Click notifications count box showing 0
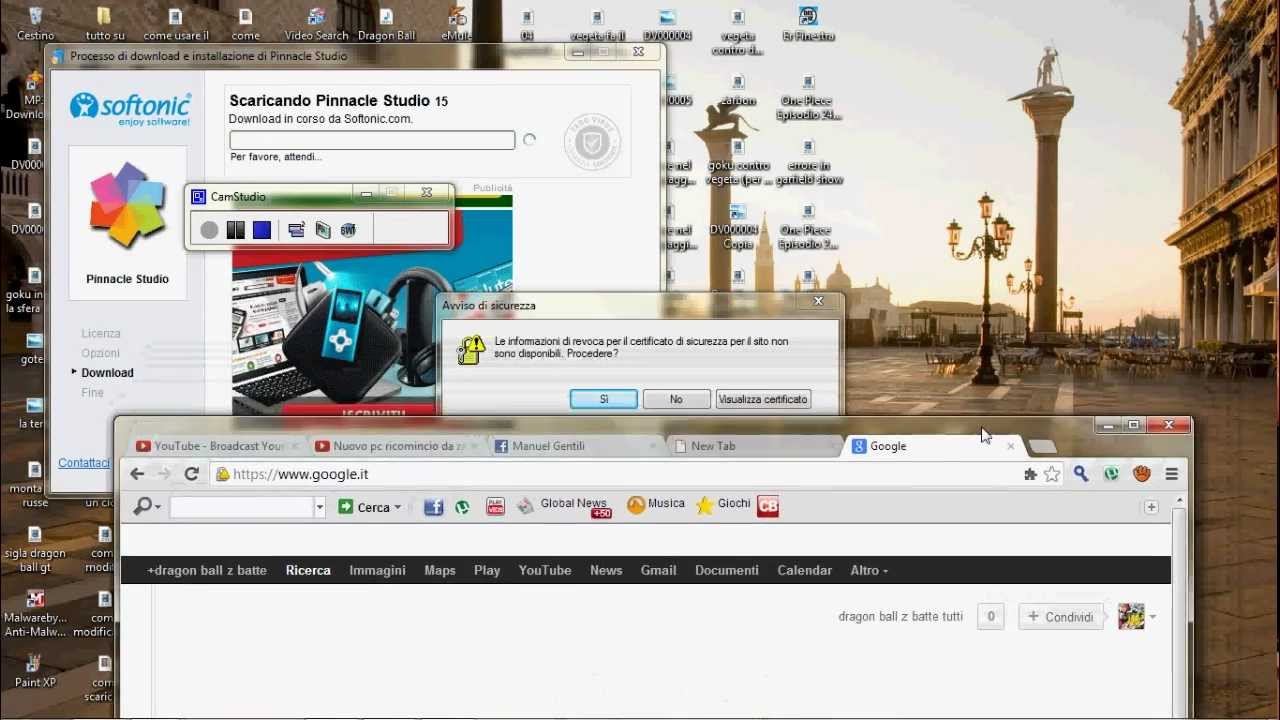1280x720 pixels. point(991,617)
